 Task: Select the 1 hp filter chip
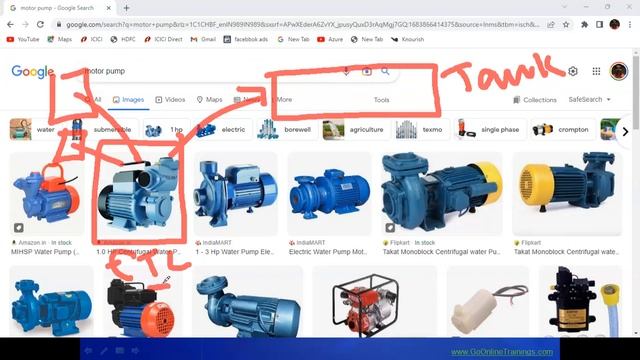166,129
